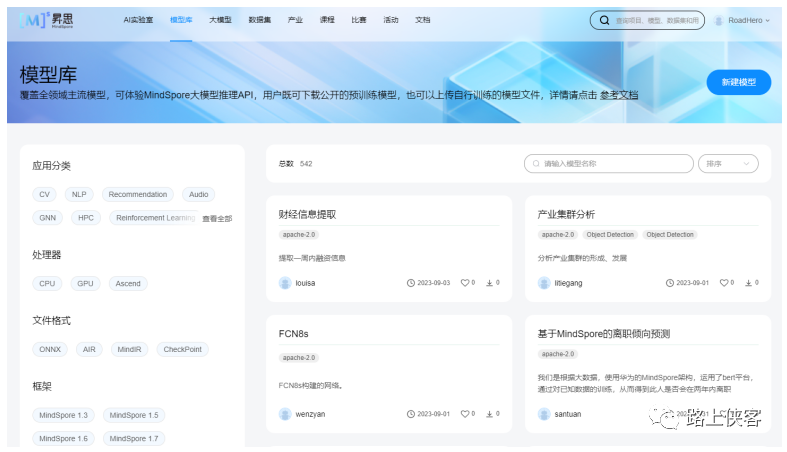The height and width of the screenshot is (452, 787).
Task: Open the 财经信息提取 model card title
Action: tap(307, 214)
